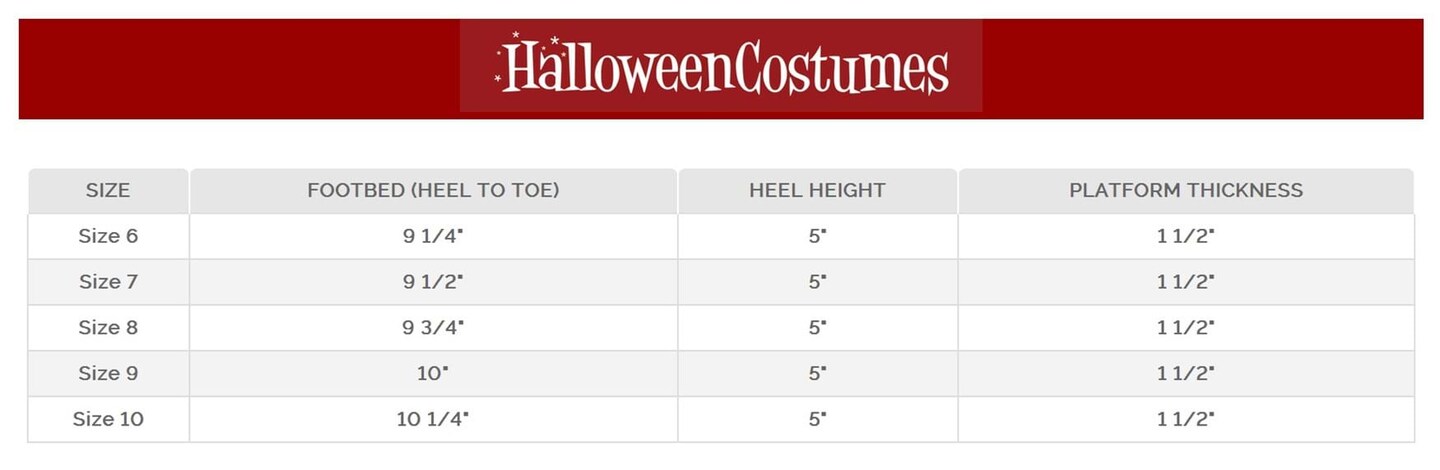Select the Size 9 row label
Screen dimensions: 1440x470
click(108, 373)
